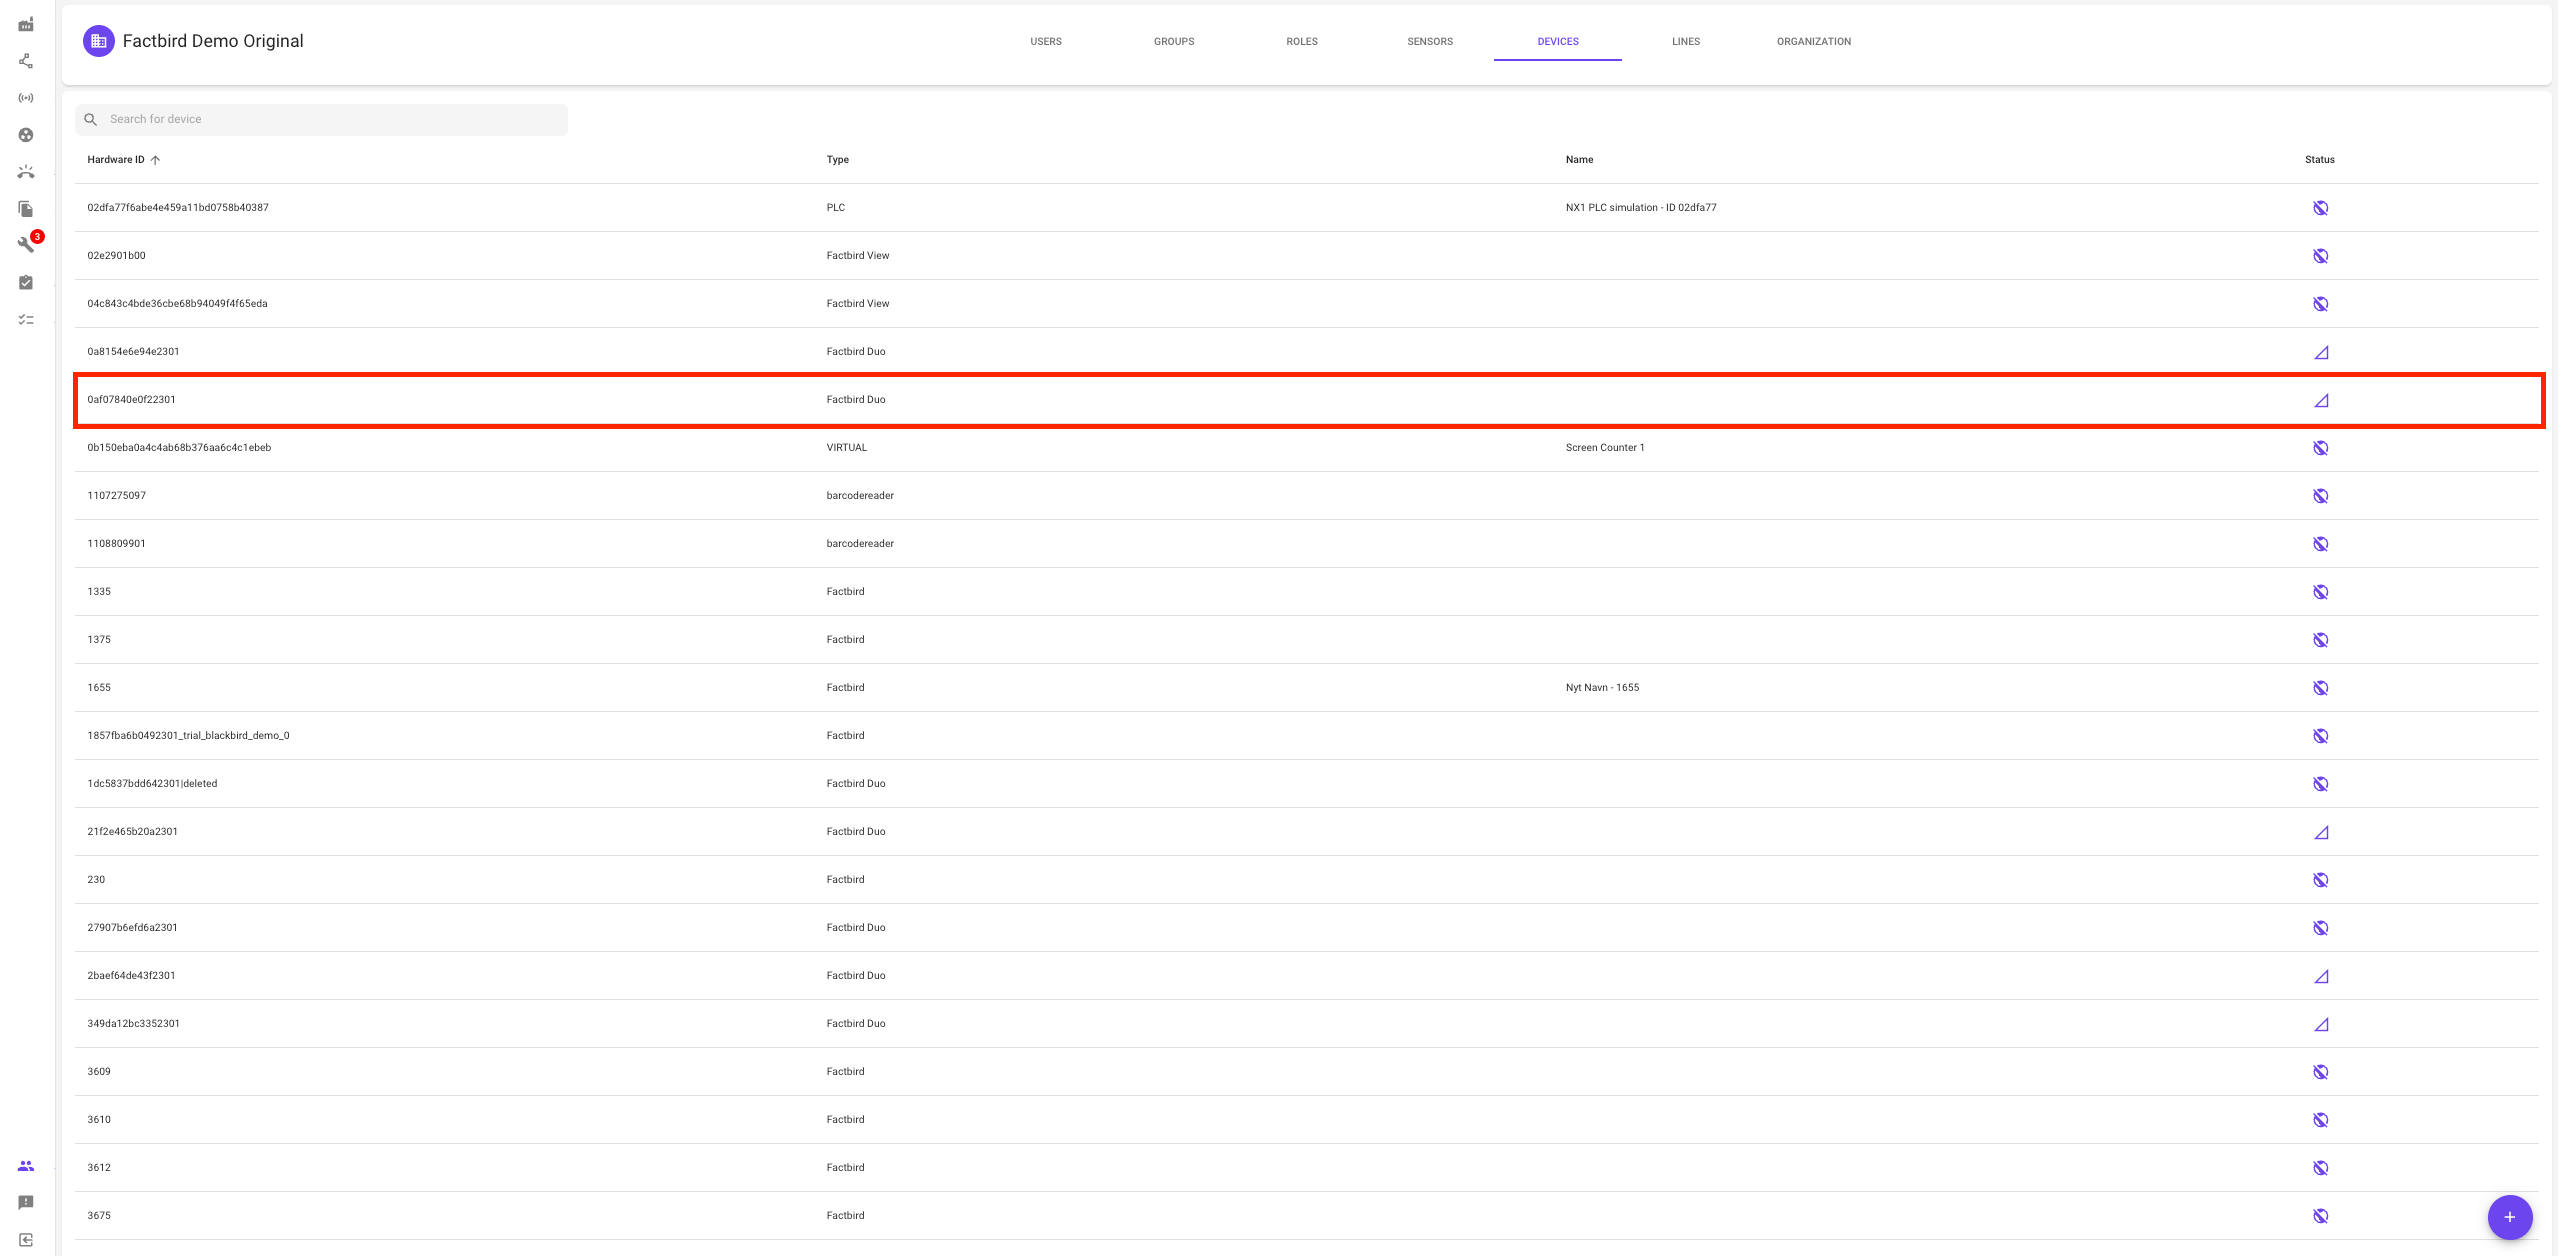Select hardware ID 1335

point(99,592)
